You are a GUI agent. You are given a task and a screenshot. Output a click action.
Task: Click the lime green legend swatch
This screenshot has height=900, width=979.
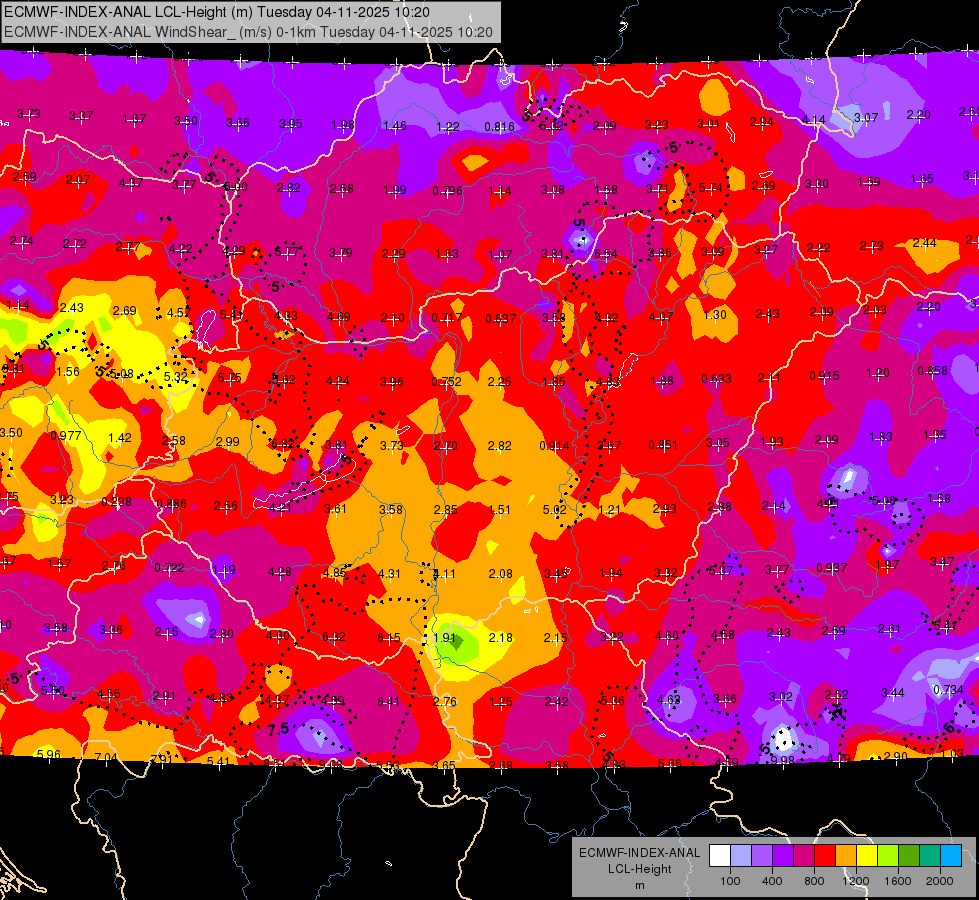(x=888, y=856)
